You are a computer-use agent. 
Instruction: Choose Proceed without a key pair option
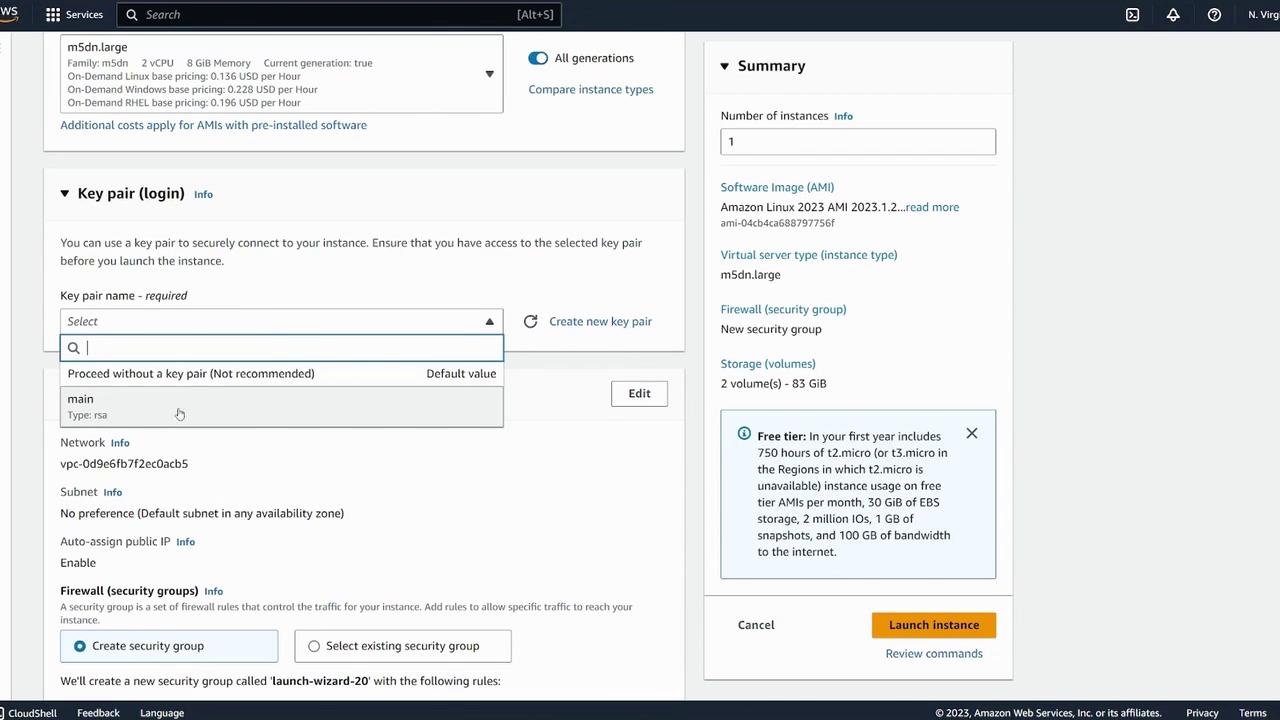191,374
